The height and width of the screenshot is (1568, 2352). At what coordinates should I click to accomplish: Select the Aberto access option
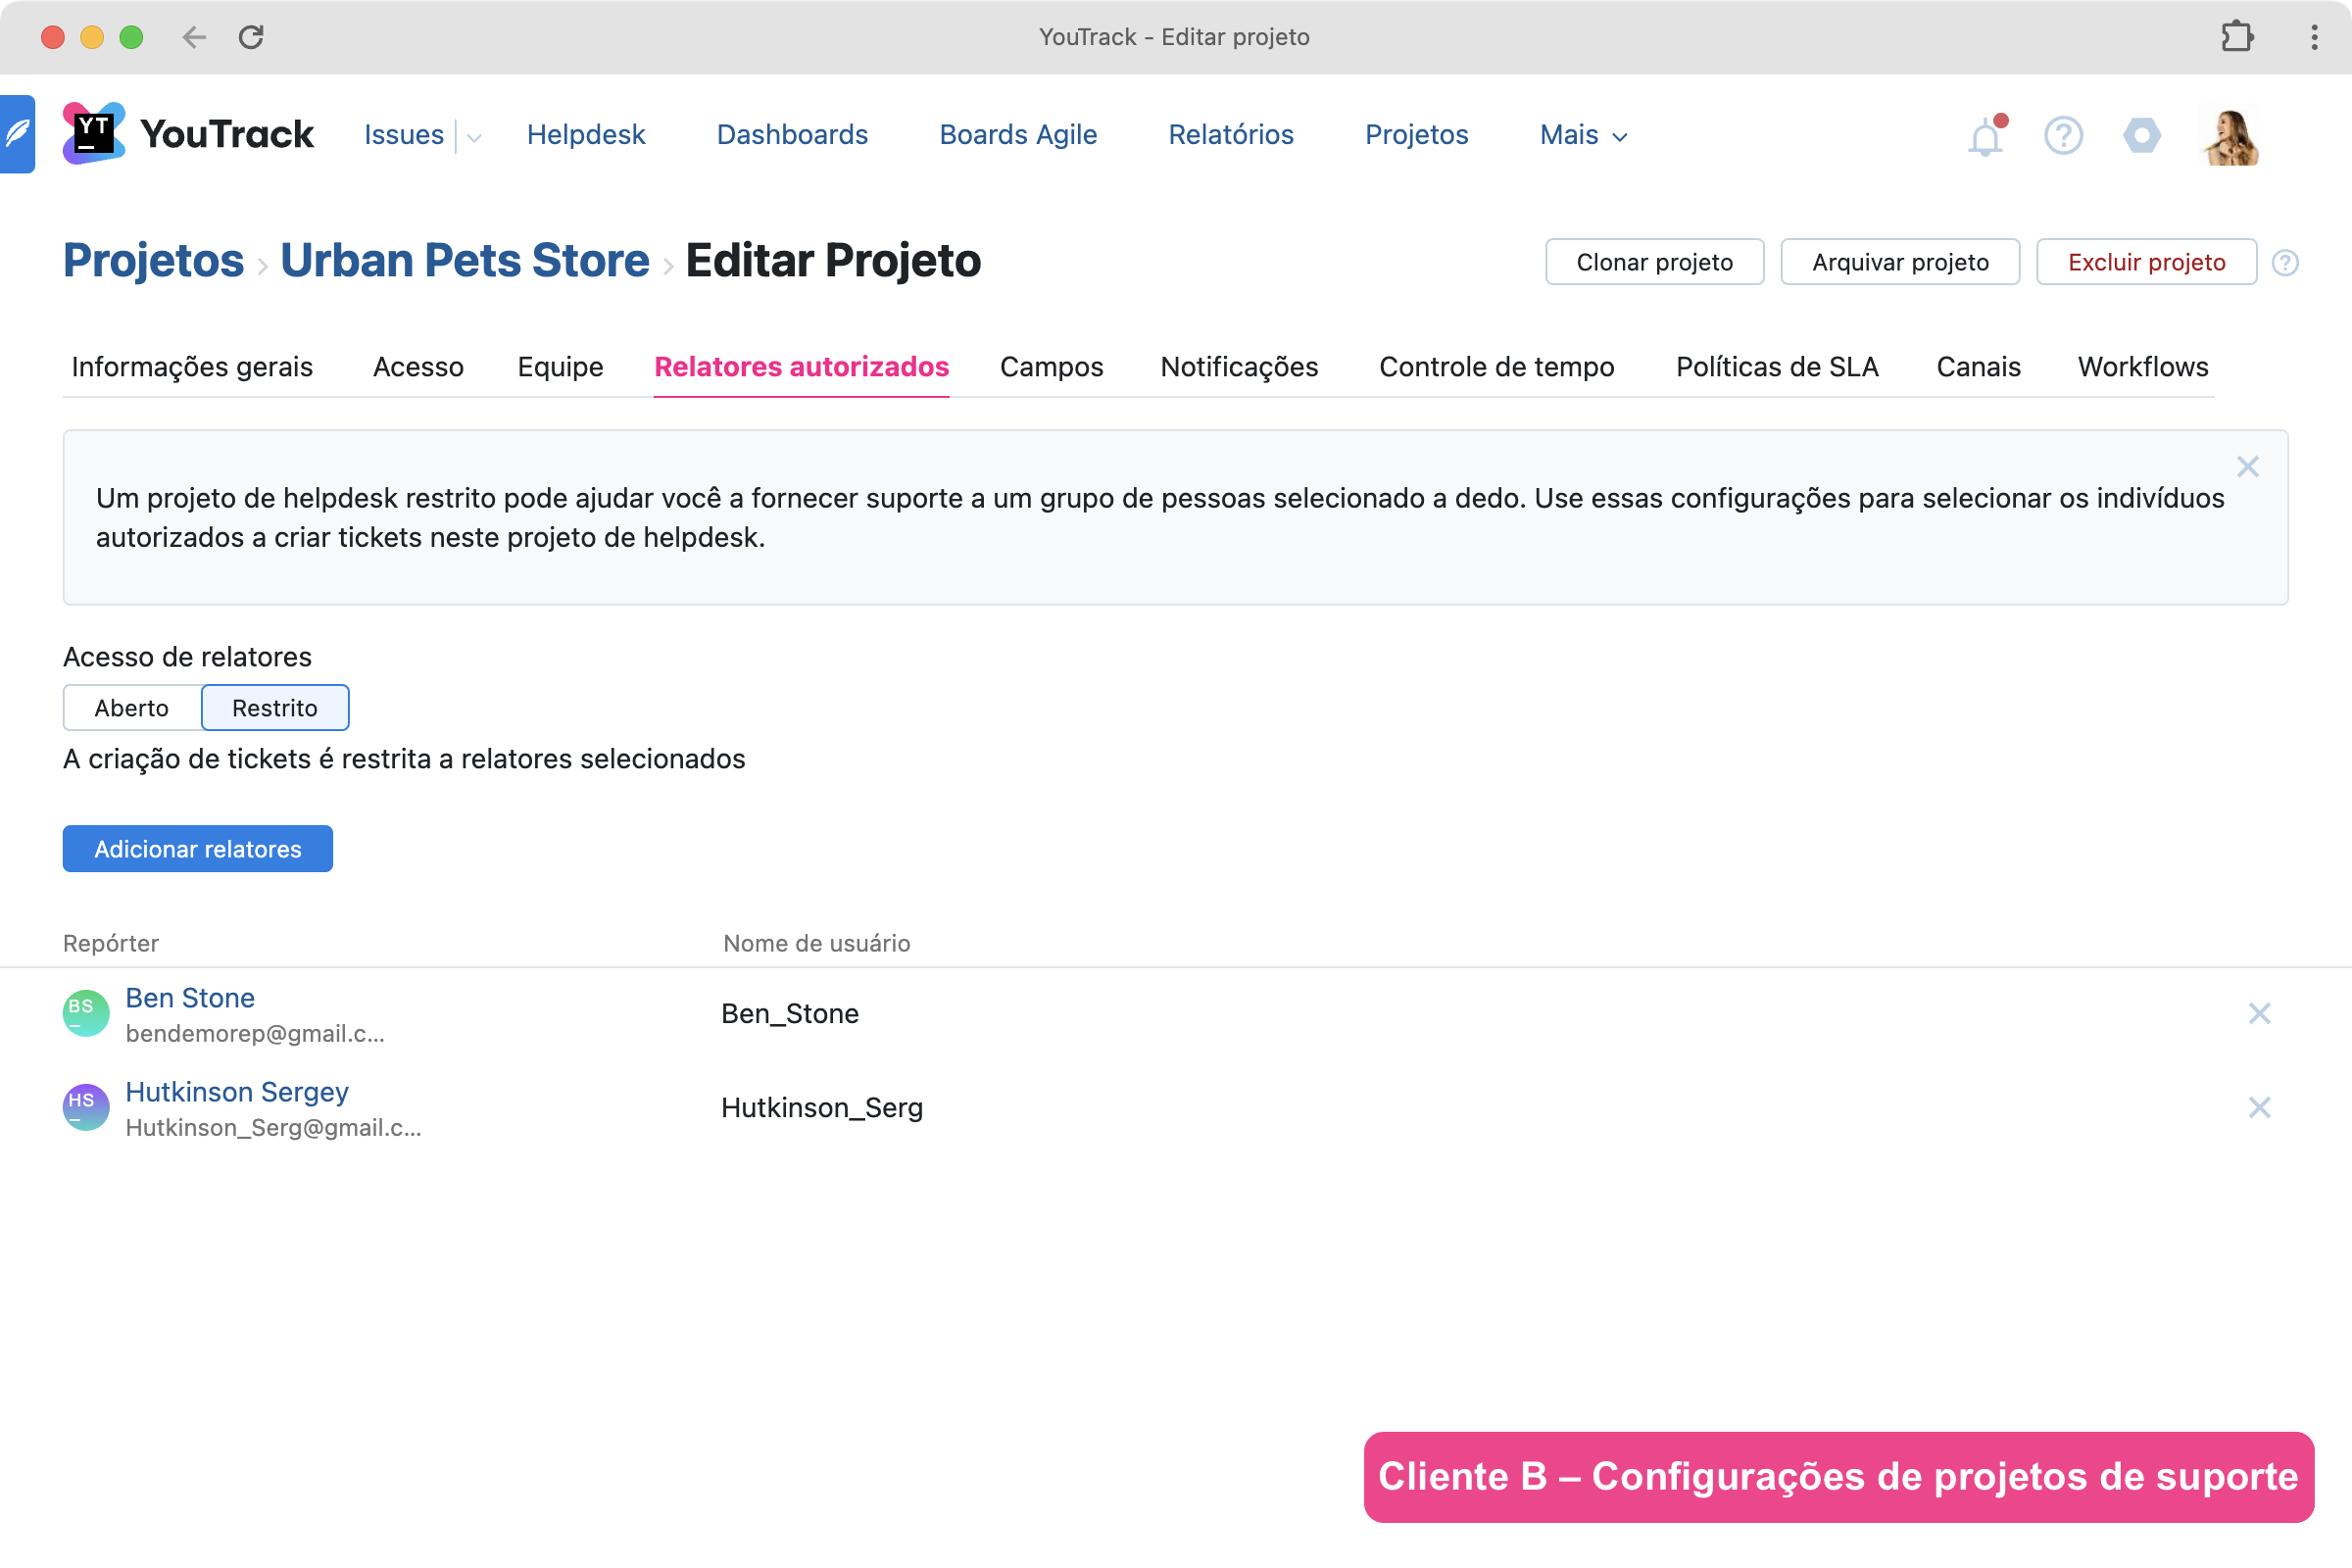pyautogui.click(x=132, y=708)
